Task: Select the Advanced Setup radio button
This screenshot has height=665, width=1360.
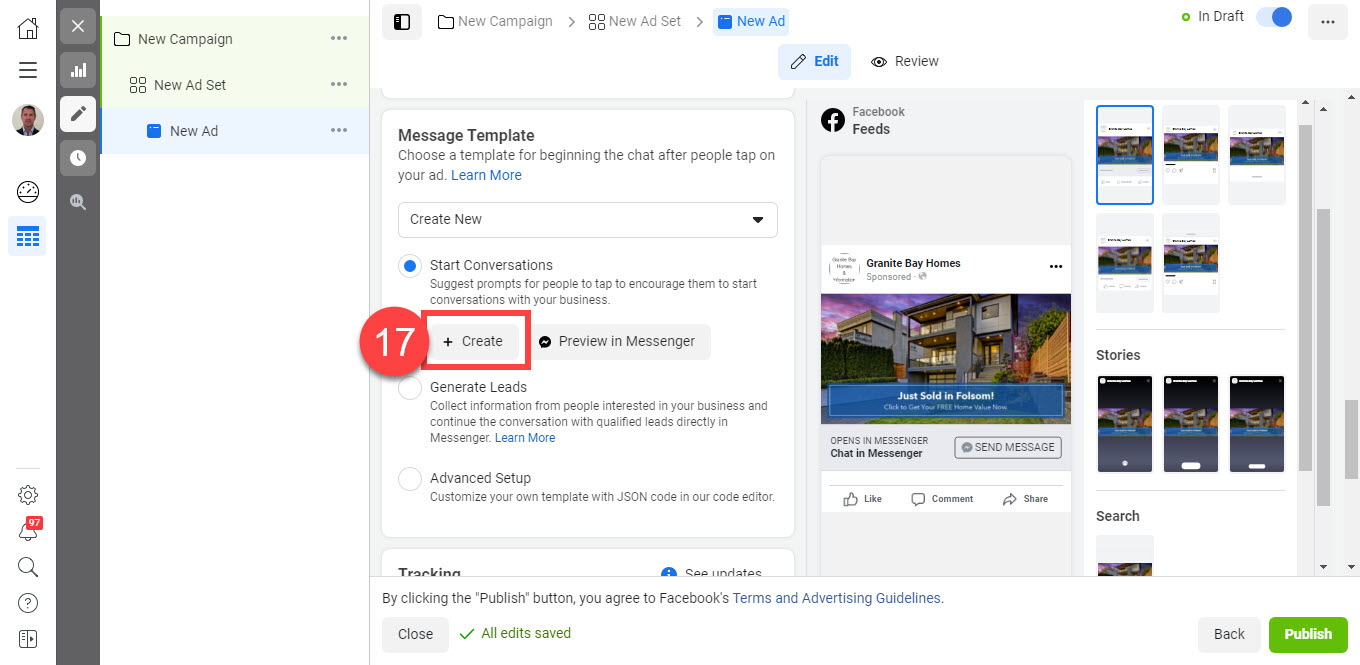Action: click(409, 479)
